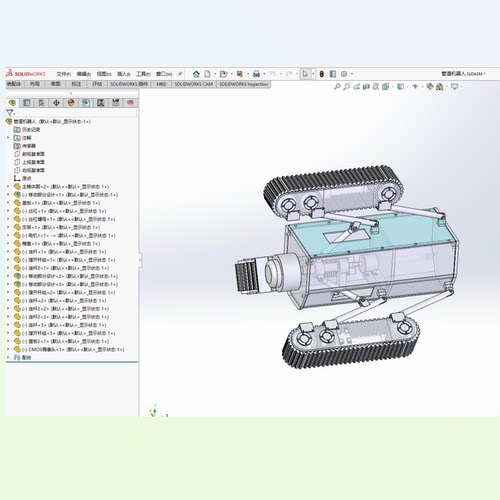Open the File Properties icon
This screenshot has width=500, height=500.
coord(333,74)
